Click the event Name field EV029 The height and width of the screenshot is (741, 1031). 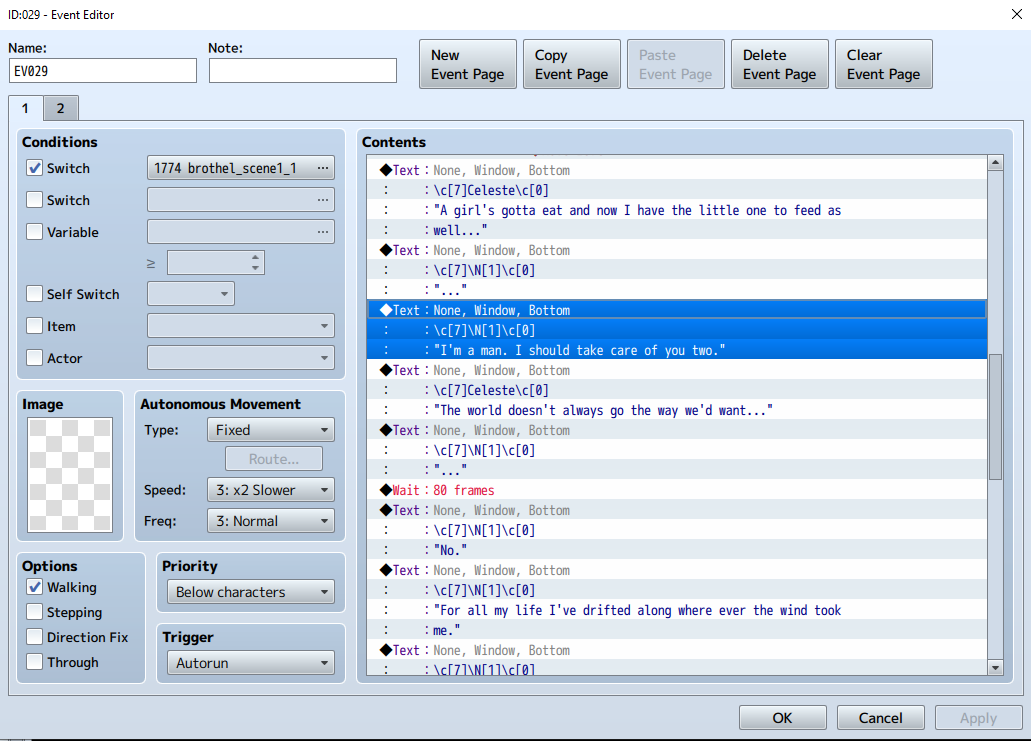[103, 70]
